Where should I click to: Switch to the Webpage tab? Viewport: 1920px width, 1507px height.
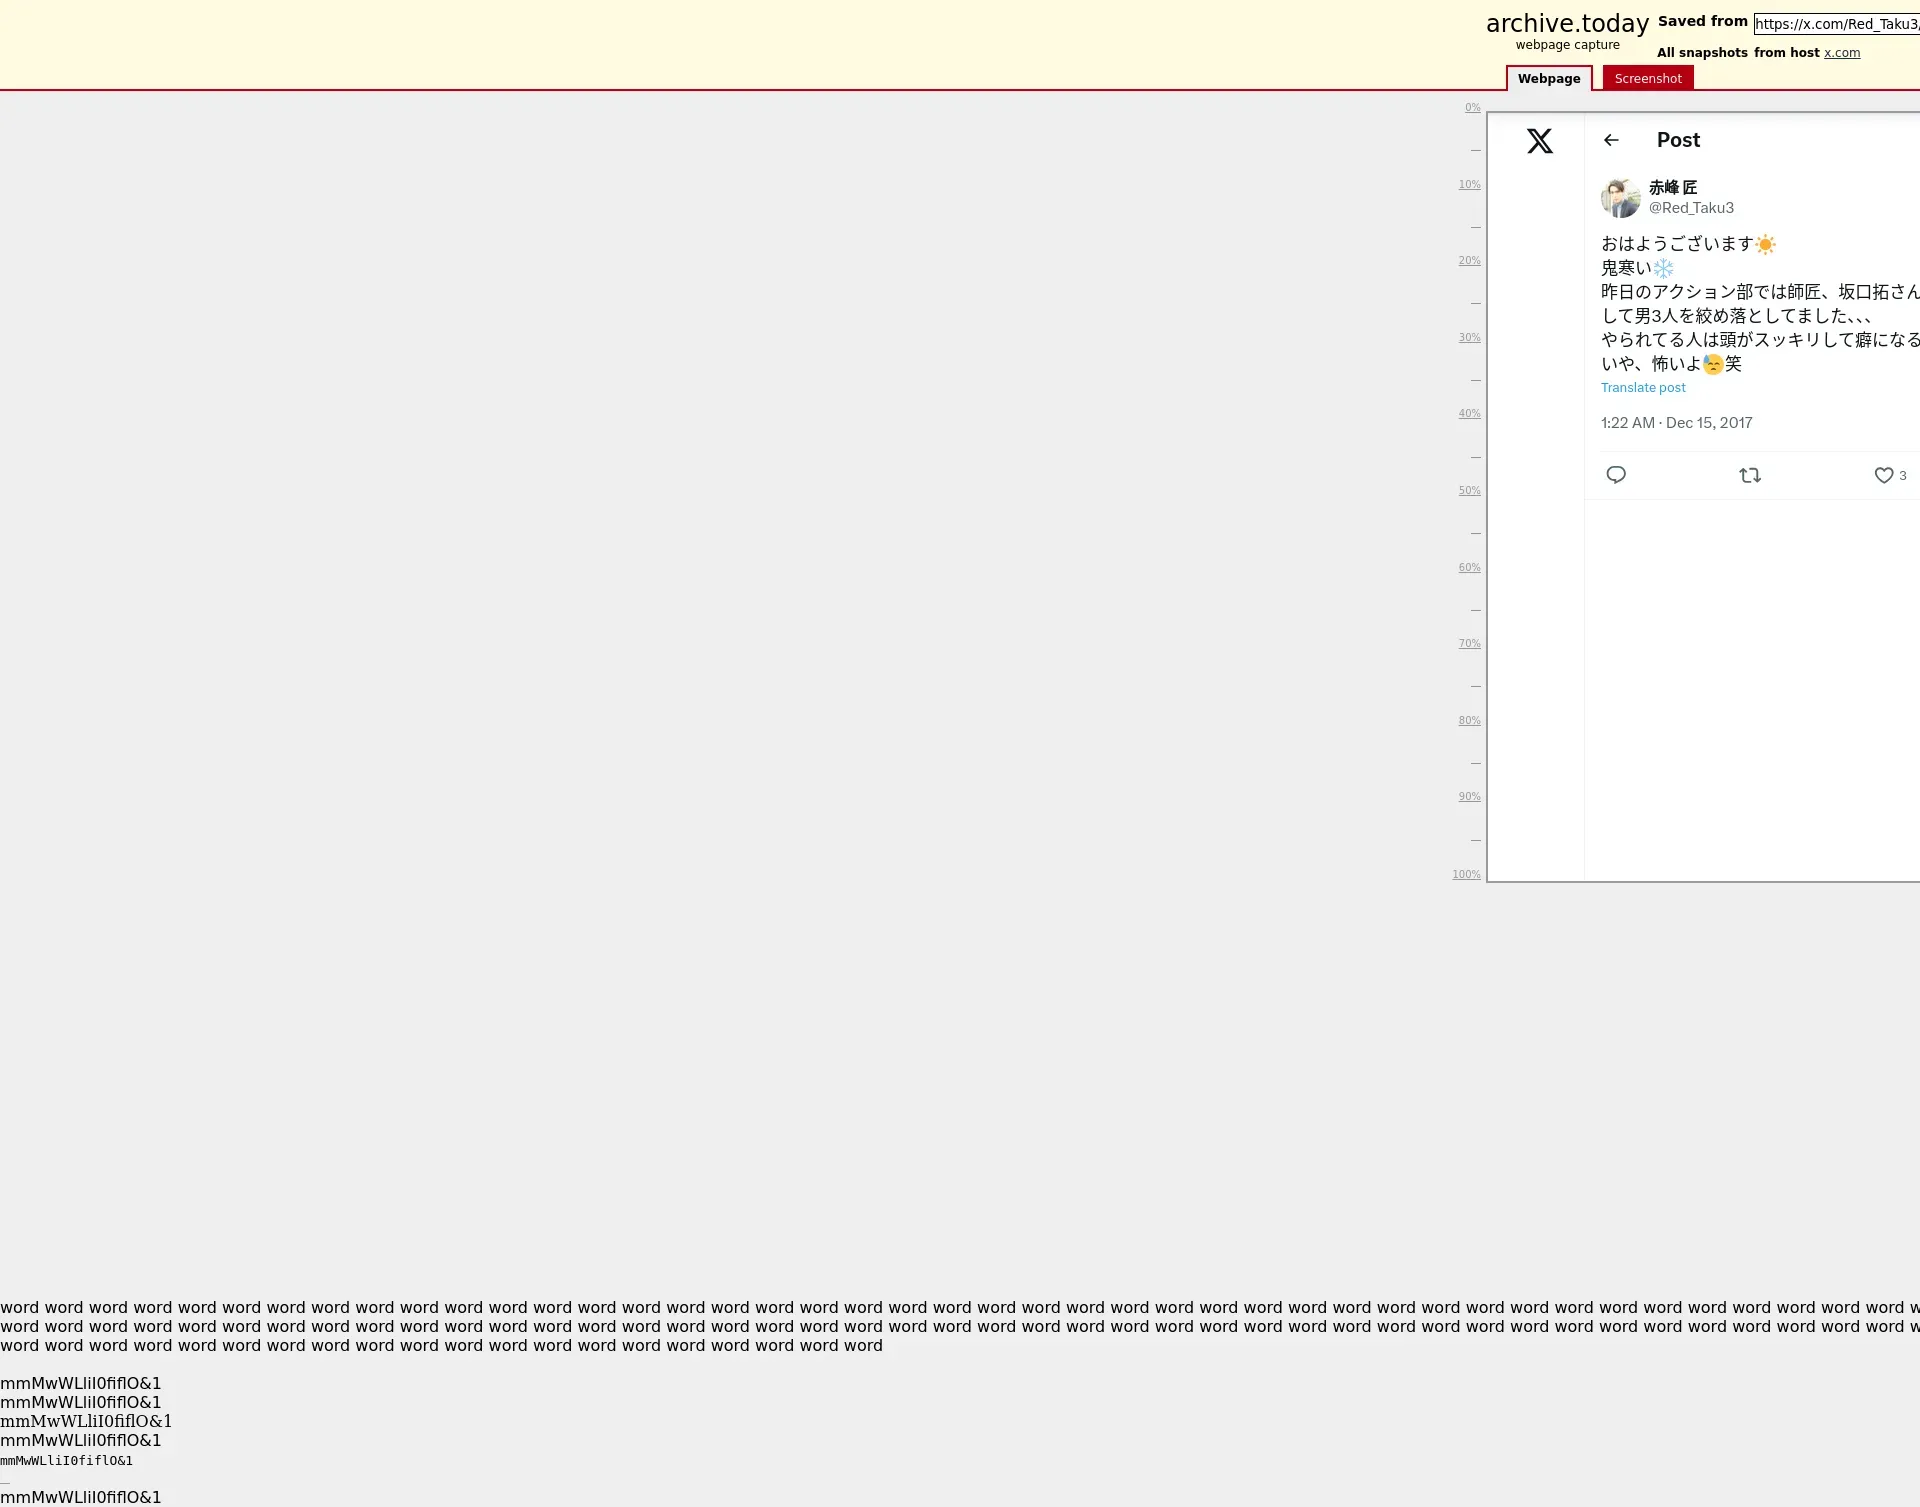click(x=1549, y=79)
